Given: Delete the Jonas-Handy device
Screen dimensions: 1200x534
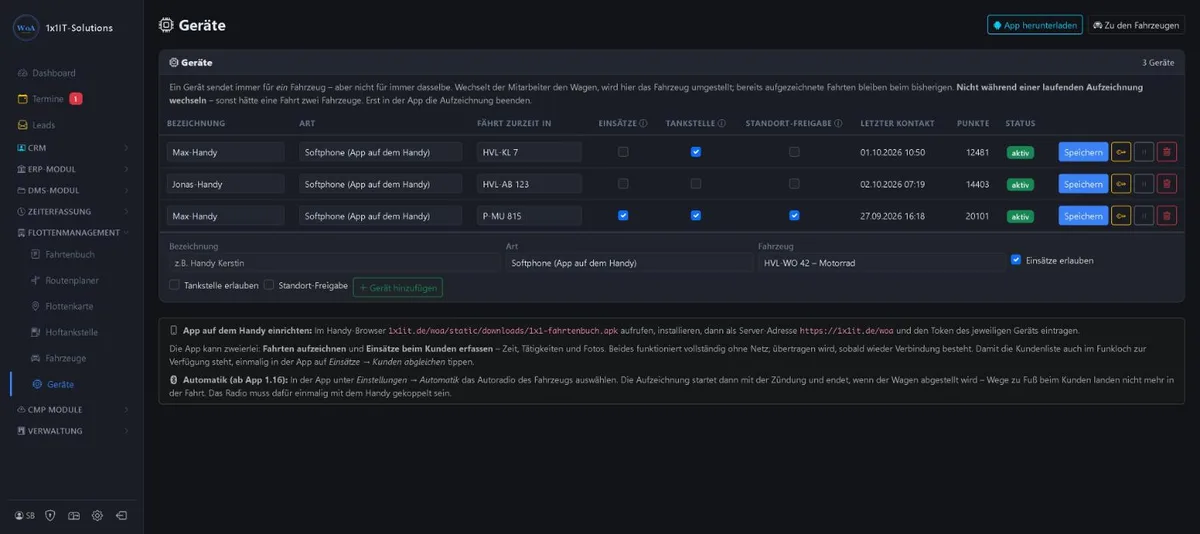Looking at the screenshot, I should click(1167, 184).
